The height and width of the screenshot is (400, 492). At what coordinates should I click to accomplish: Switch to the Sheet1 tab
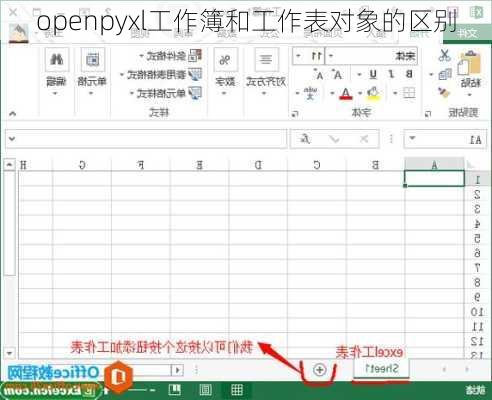coord(381,369)
